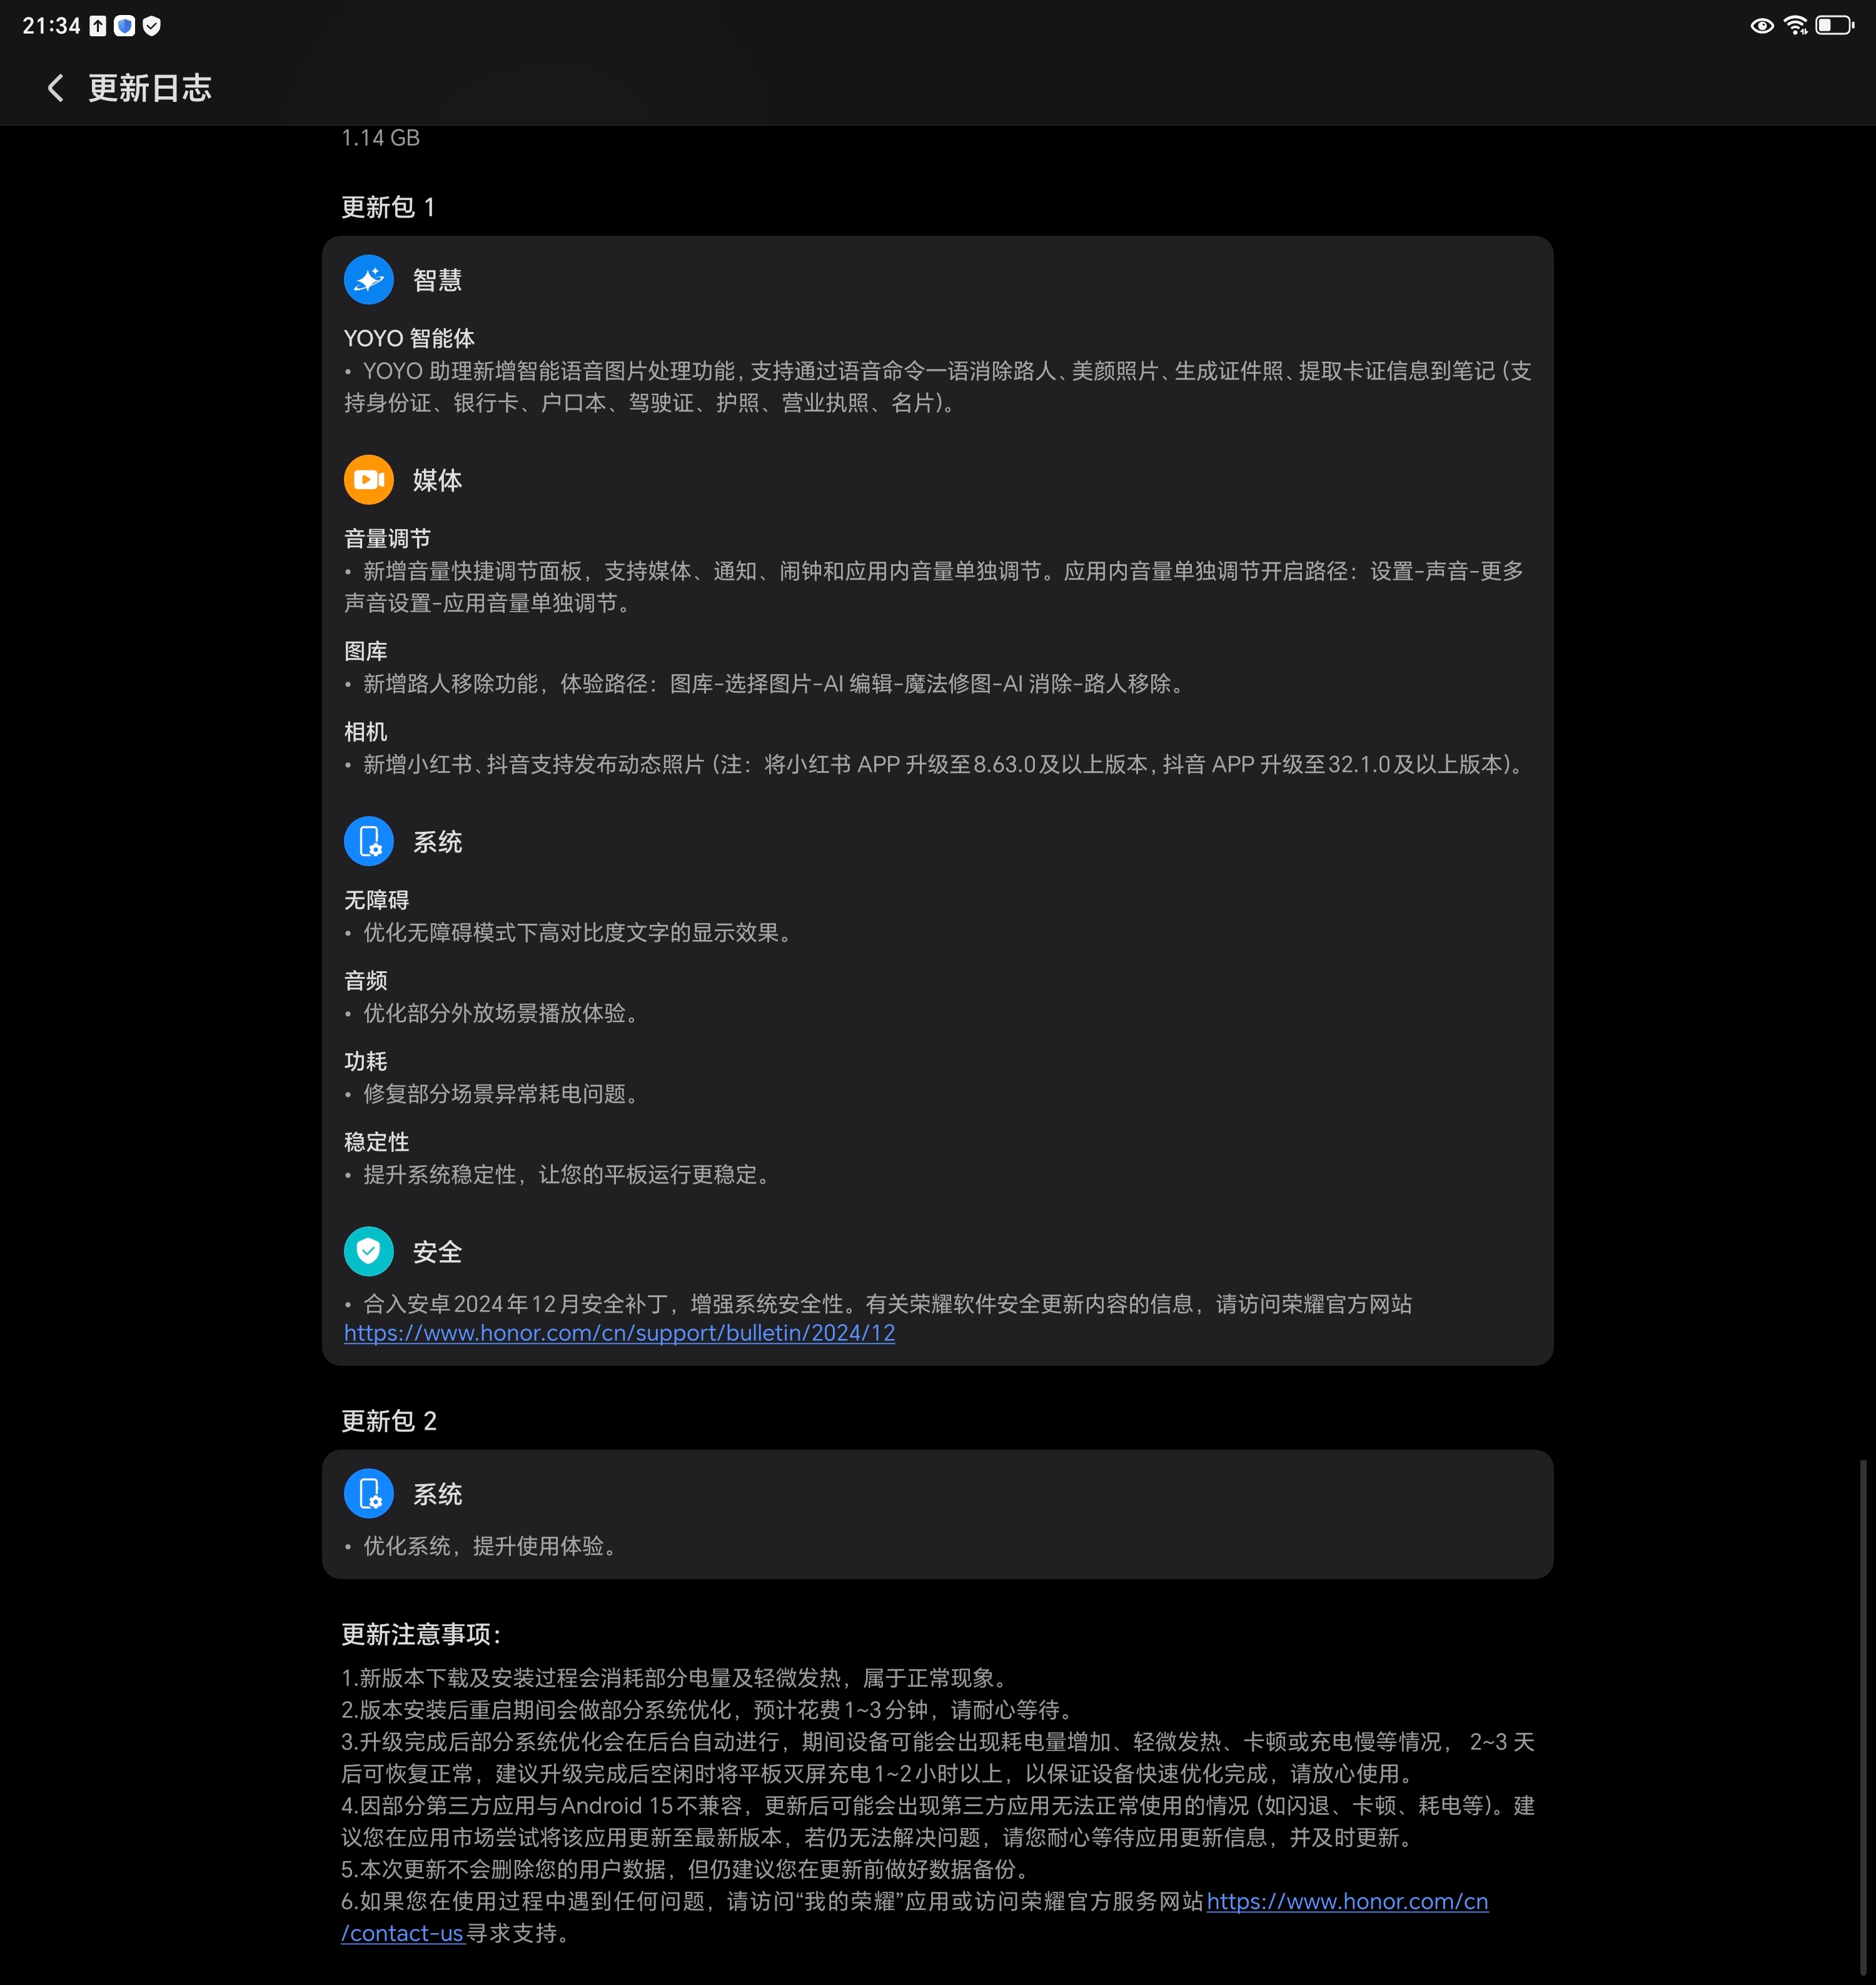Click the 系统 icon in 更新包 1

tap(368, 842)
